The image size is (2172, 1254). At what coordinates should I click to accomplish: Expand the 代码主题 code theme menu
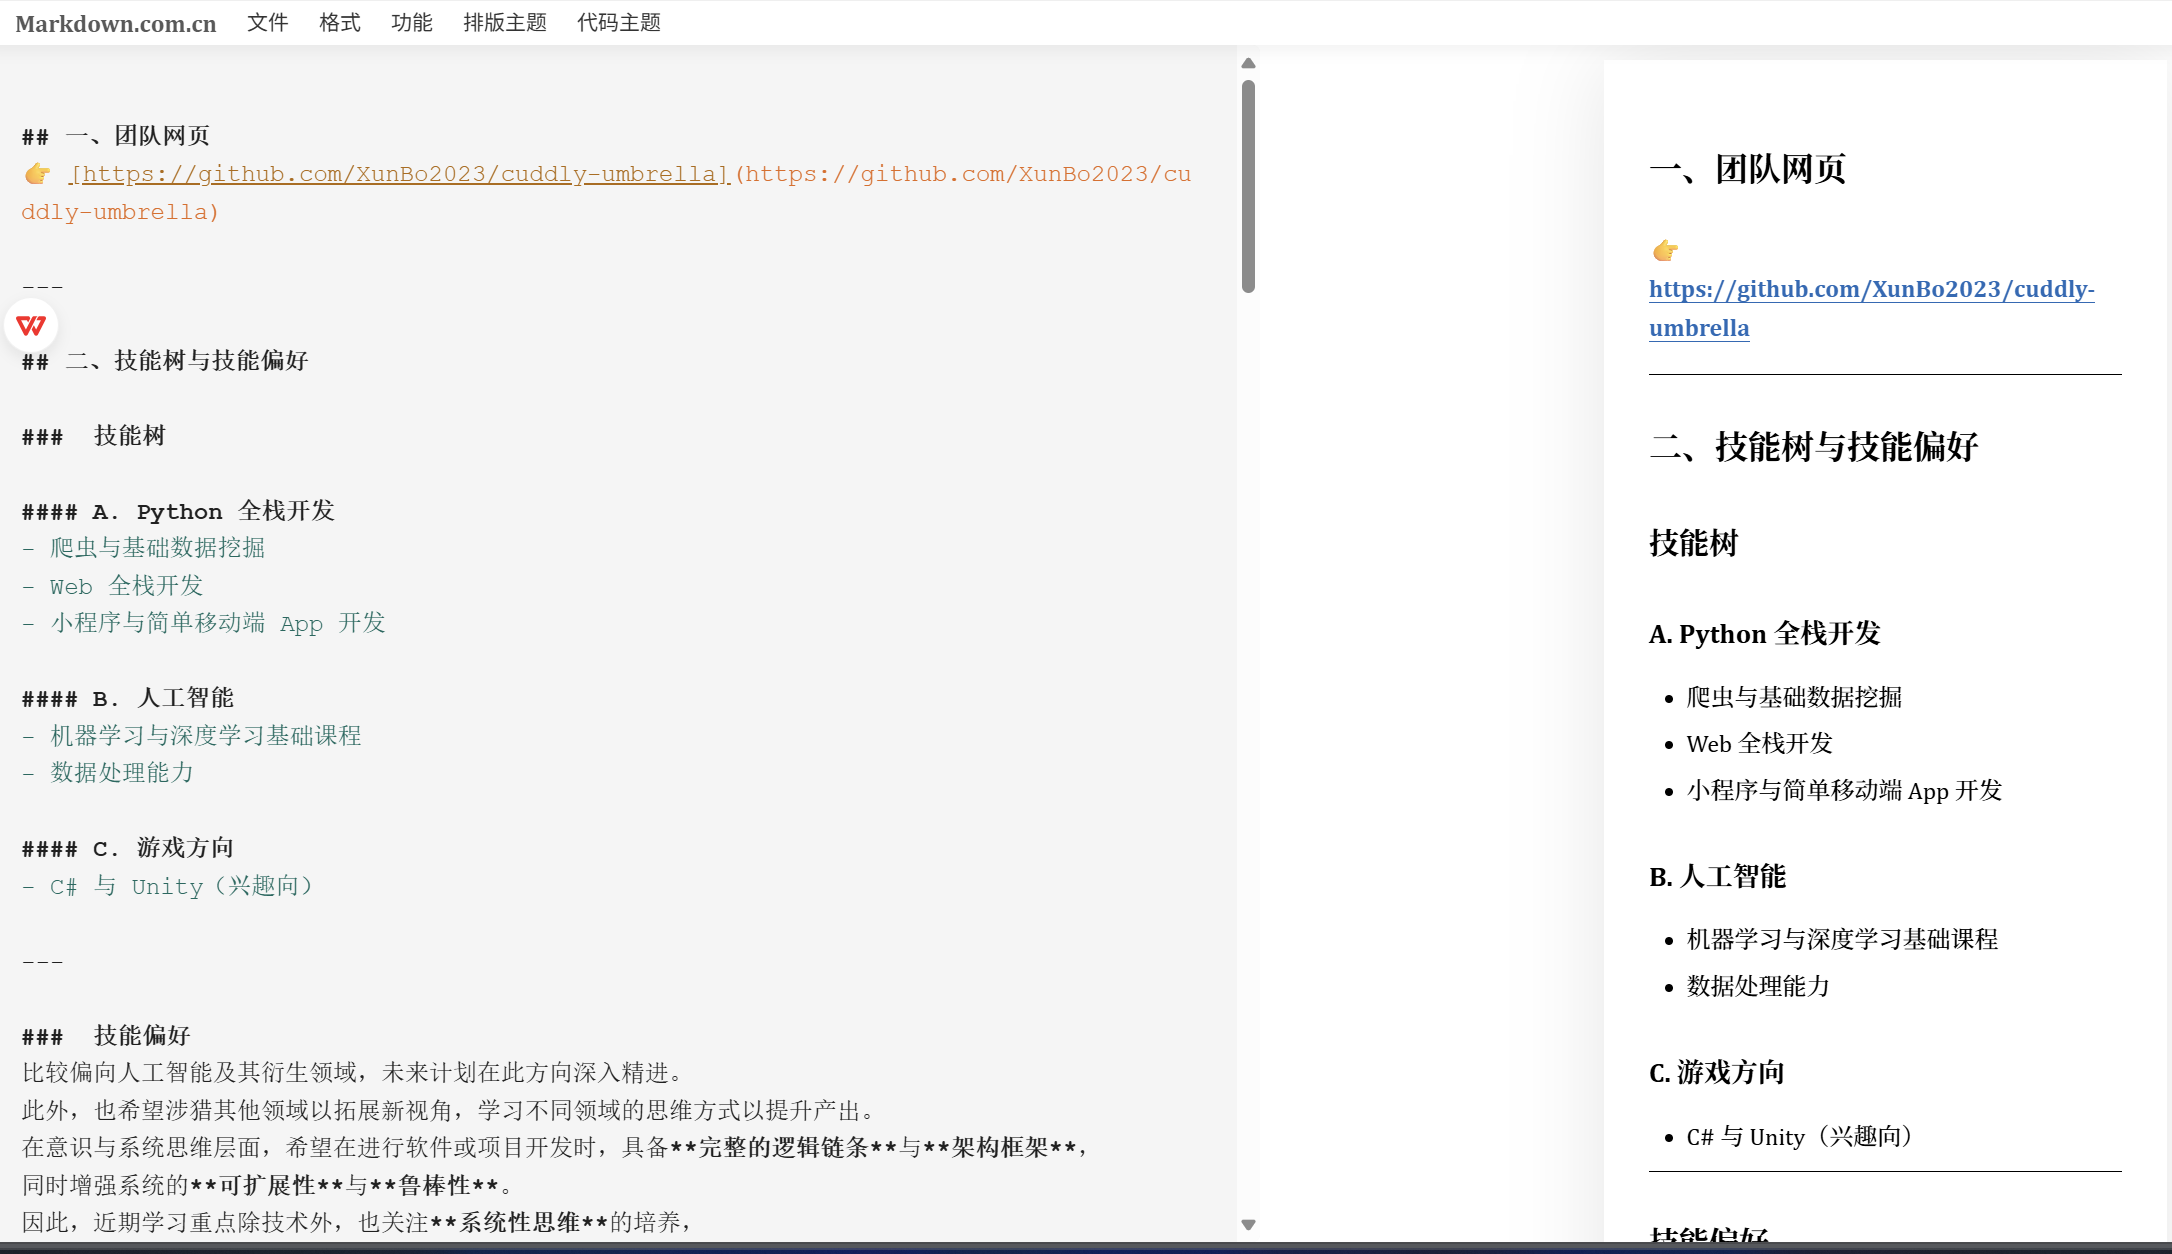(x=619, y=22)
